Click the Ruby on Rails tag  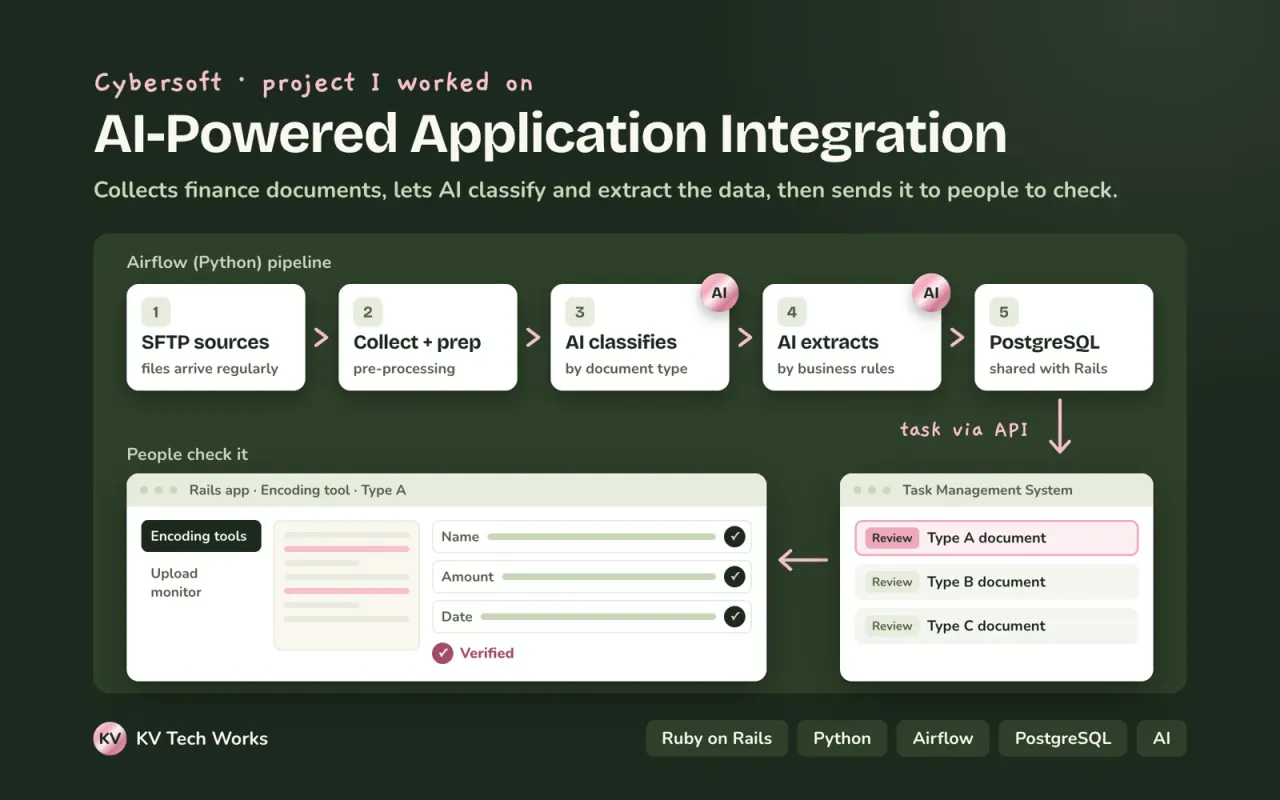click(717, 739)
